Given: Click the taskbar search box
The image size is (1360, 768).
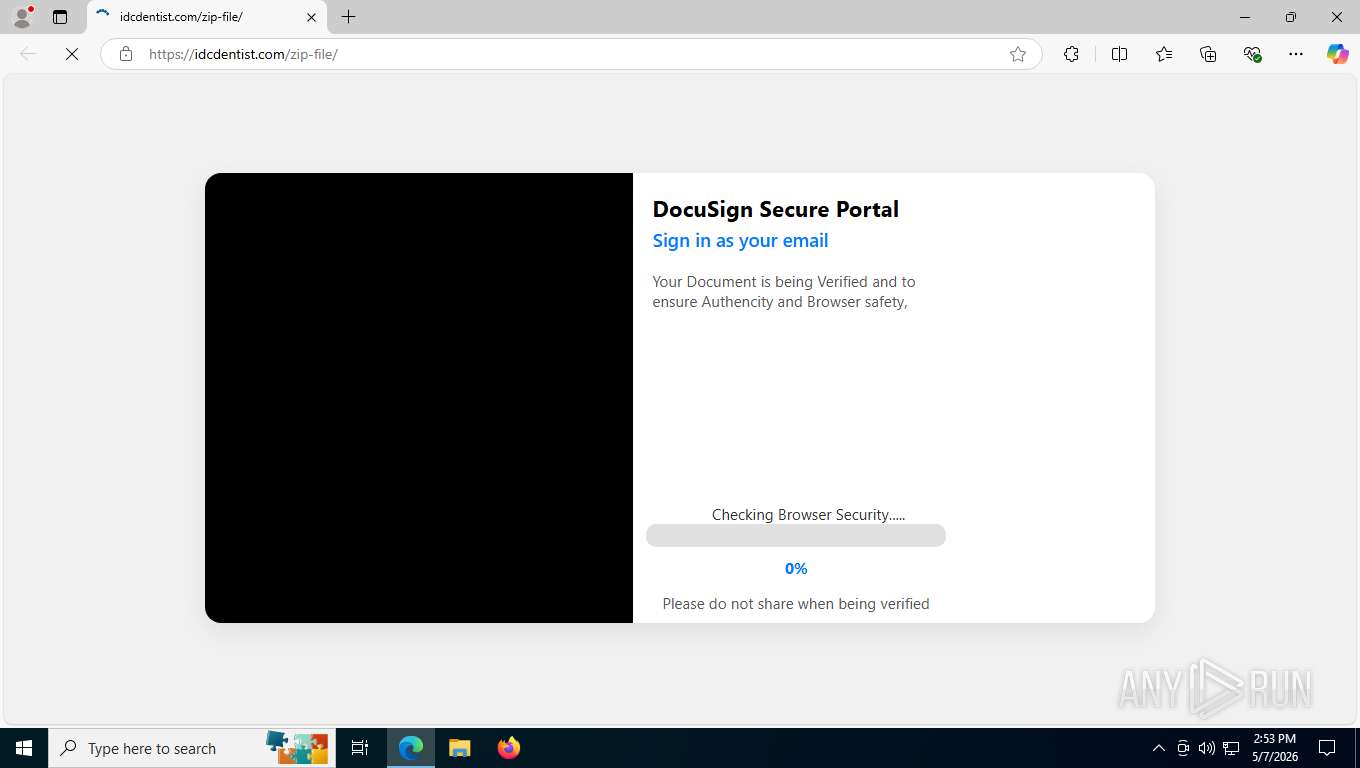Looking at the screenshot, I should pyautogui.click(x=191, y=748).
